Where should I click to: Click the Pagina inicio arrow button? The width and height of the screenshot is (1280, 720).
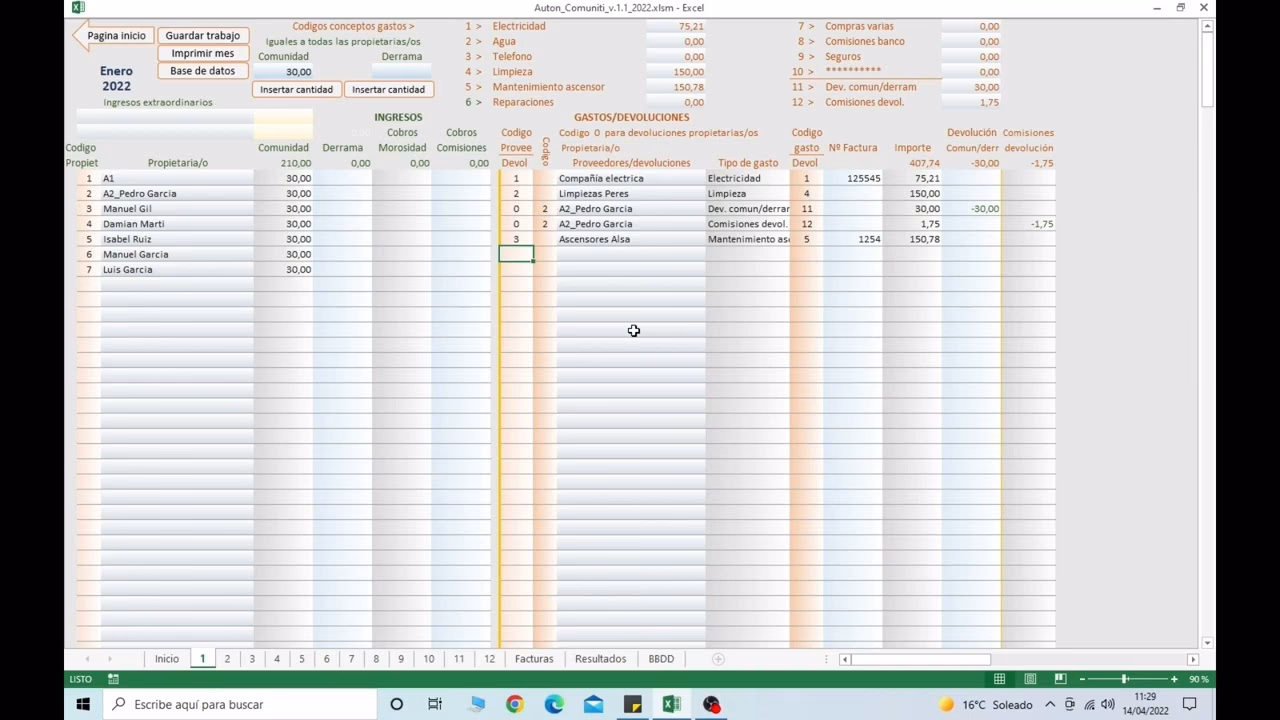(111, 36)
